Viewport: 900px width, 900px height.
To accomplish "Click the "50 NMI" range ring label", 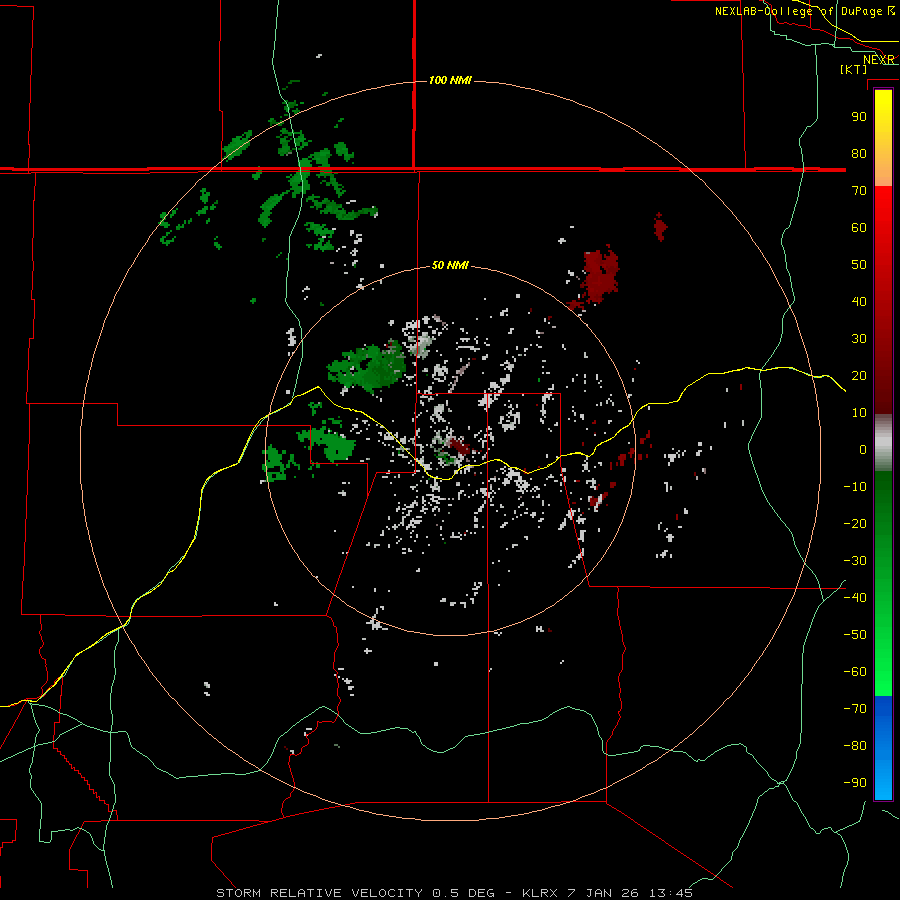I will (450, 265).
